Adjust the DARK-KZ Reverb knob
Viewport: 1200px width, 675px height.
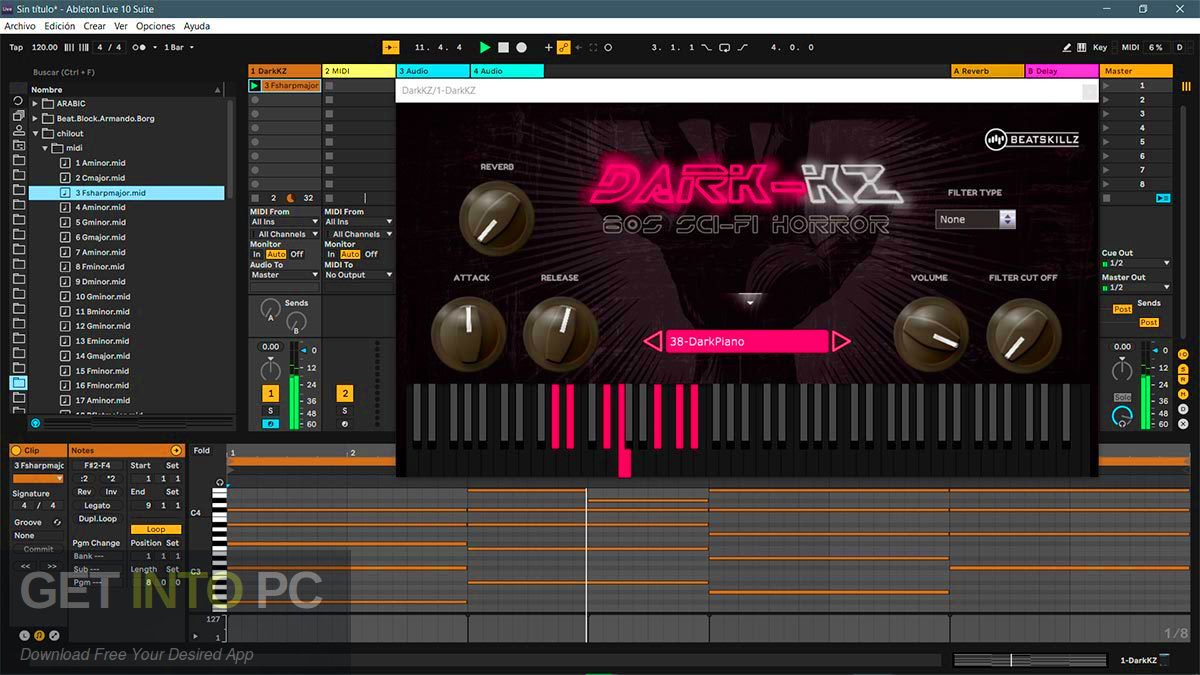click(496, 219)
